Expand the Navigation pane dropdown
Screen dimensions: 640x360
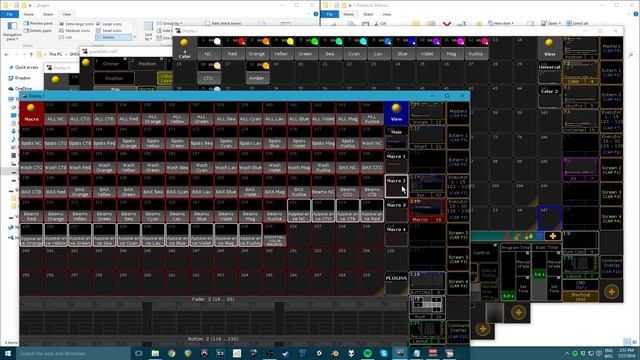[x=12, y=32]
